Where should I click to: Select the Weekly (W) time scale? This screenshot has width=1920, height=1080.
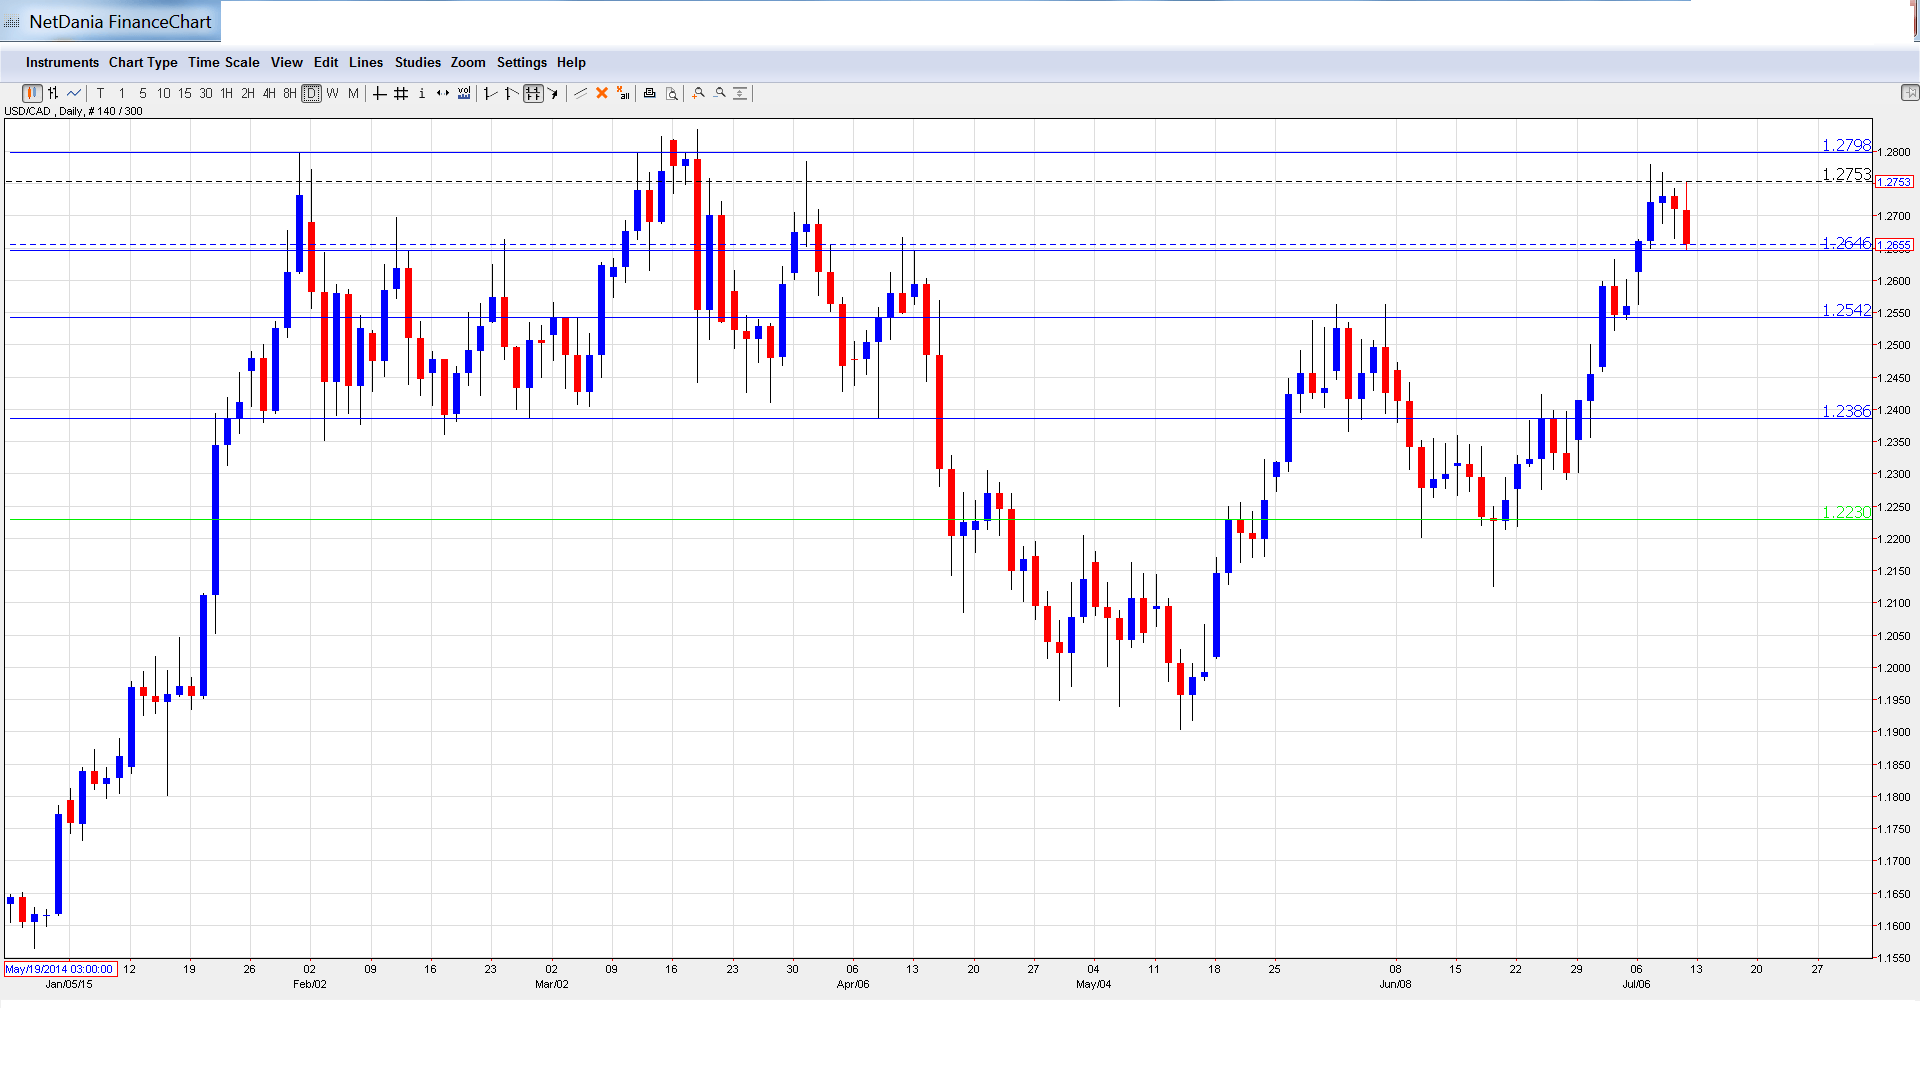[x=332, y=93]
